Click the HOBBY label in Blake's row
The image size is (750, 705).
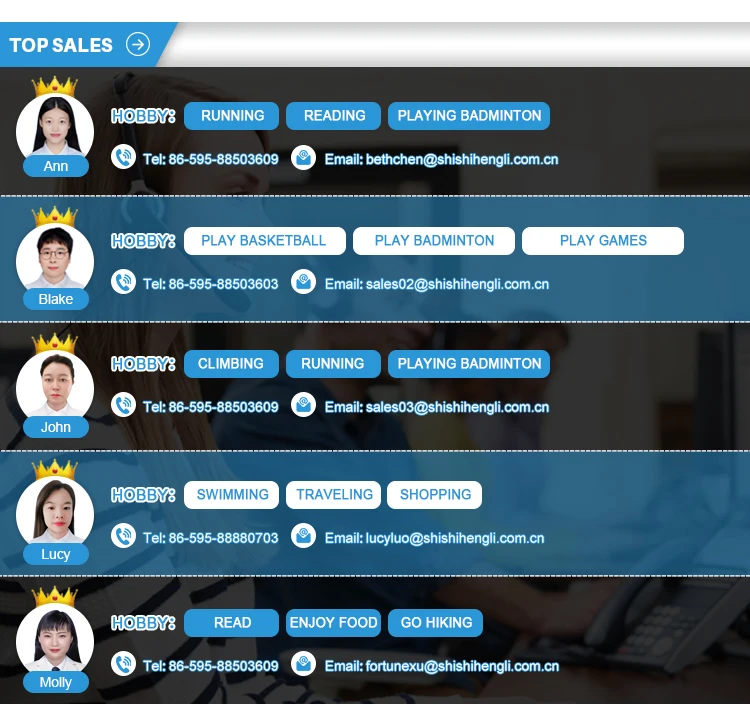143,241
